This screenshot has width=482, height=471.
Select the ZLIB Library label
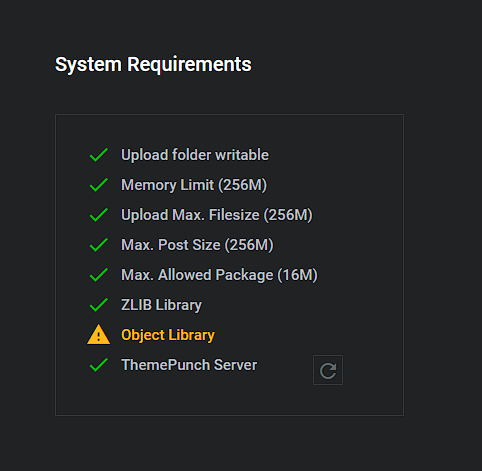[x=161, y=305]
